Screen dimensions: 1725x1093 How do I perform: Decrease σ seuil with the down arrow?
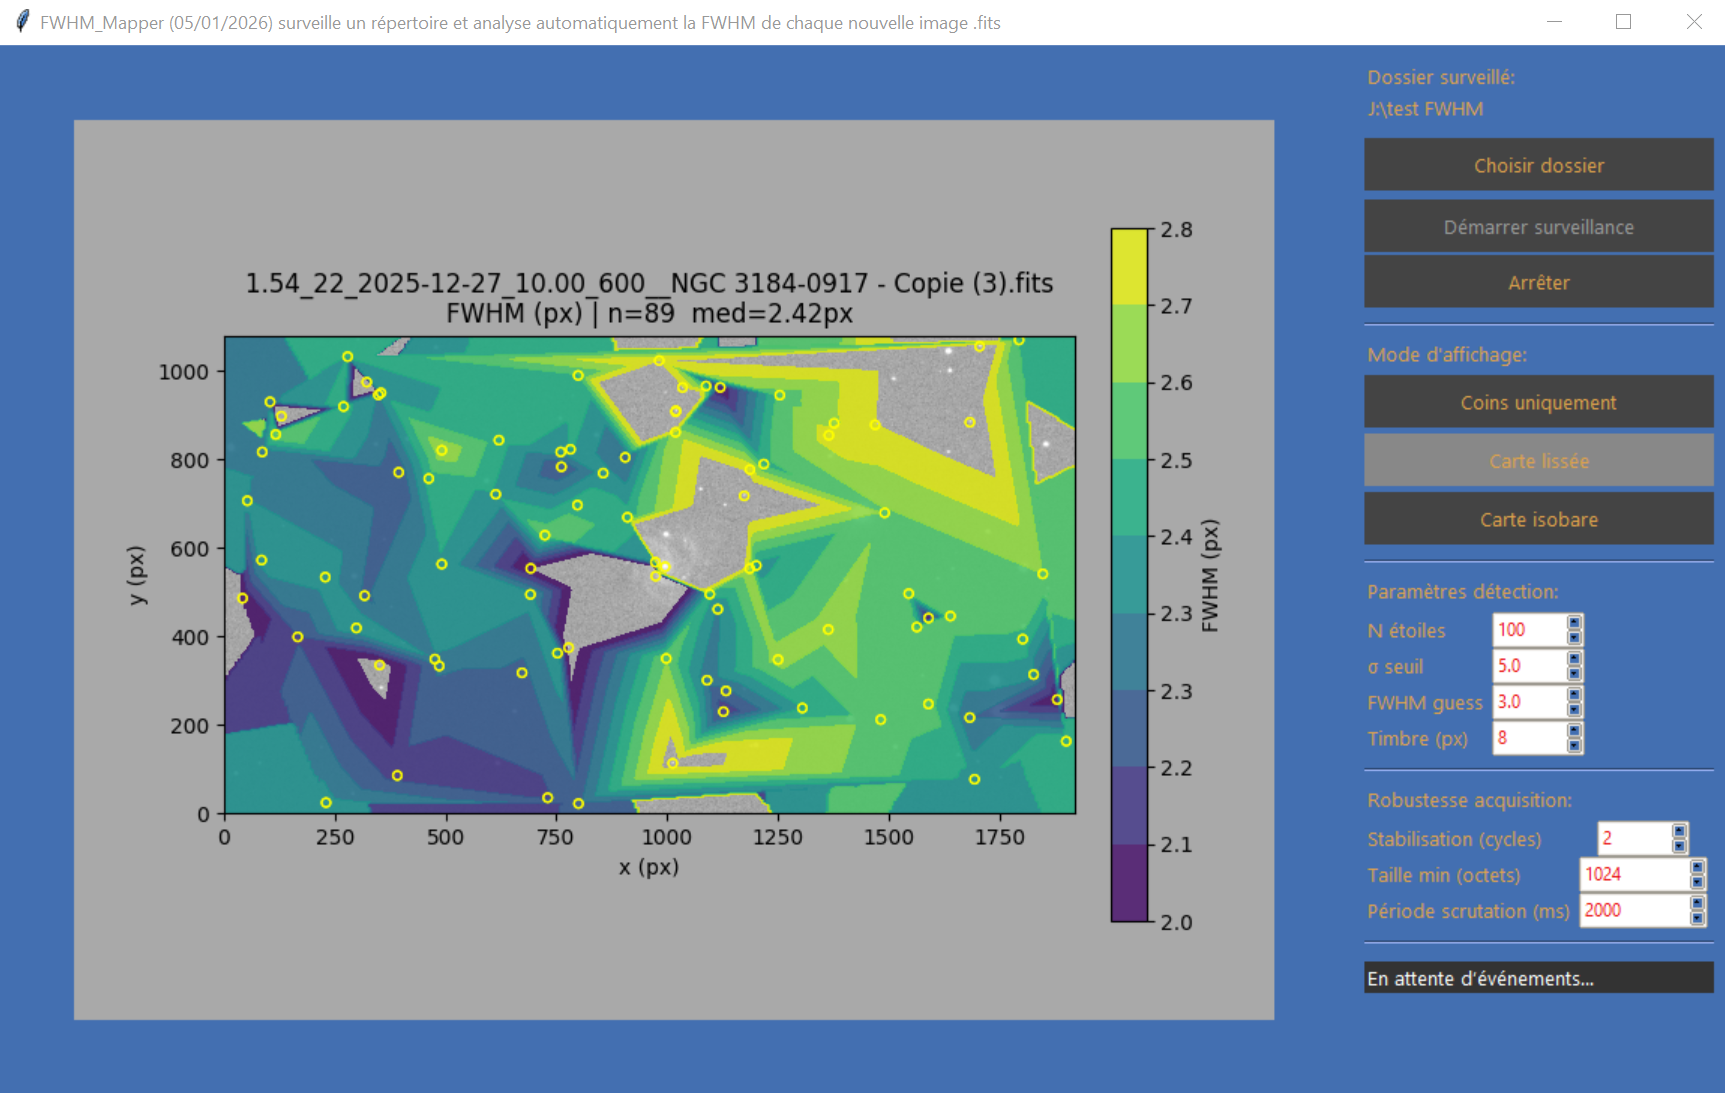tap(1574, 673)
